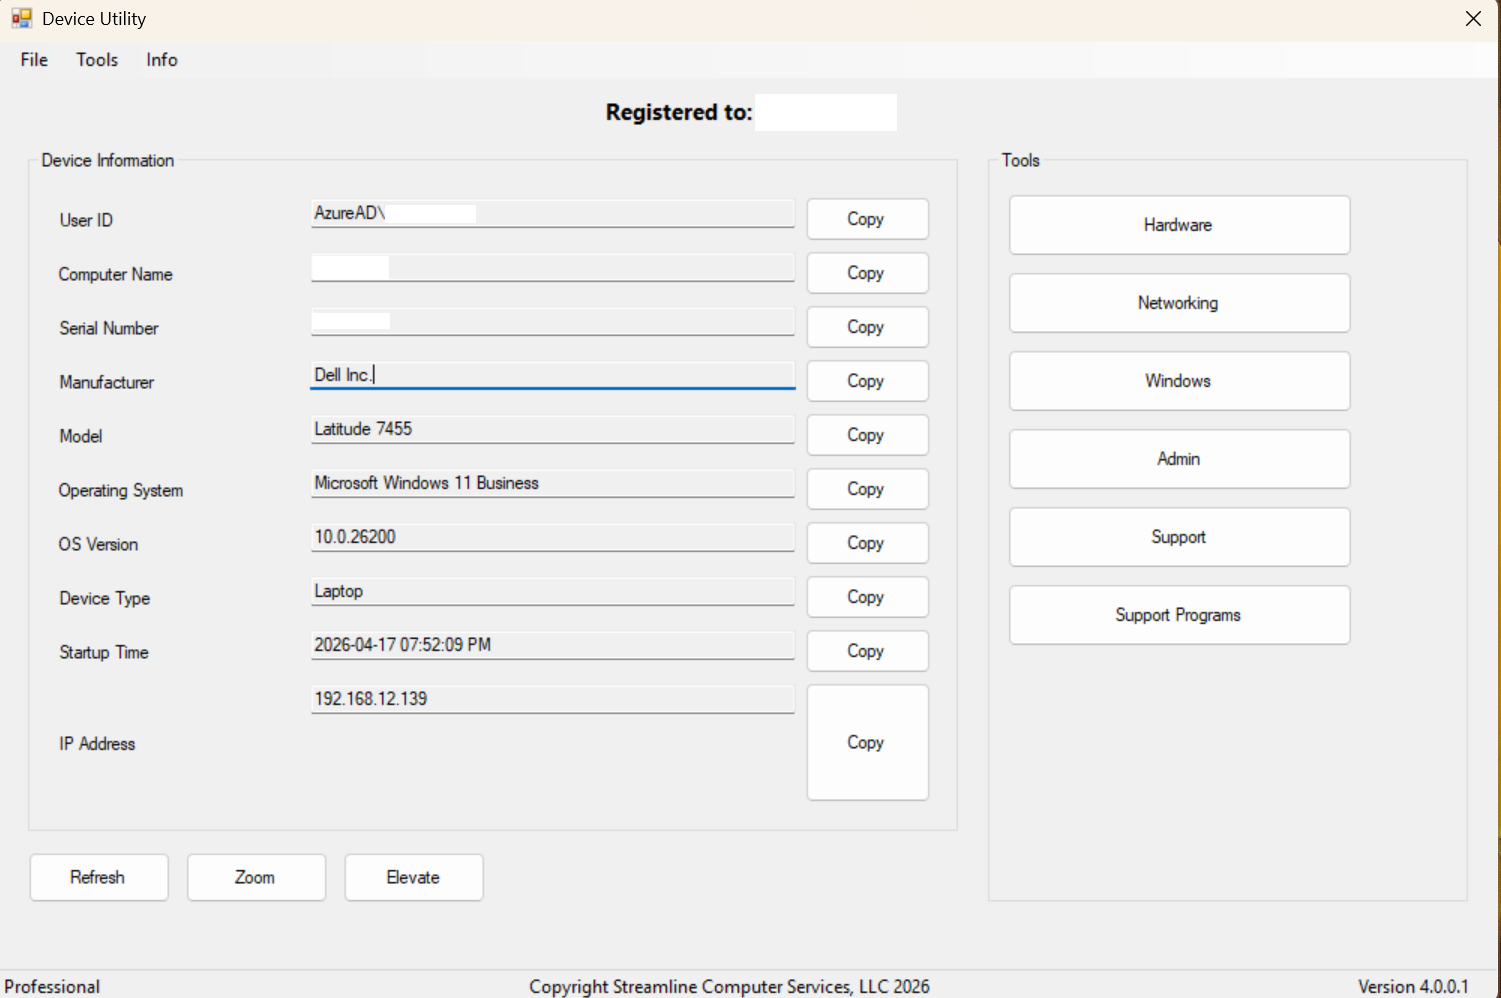Copy the OS Version value
Viewport: 1501px width, 998px height.
[x=866, y=543]
